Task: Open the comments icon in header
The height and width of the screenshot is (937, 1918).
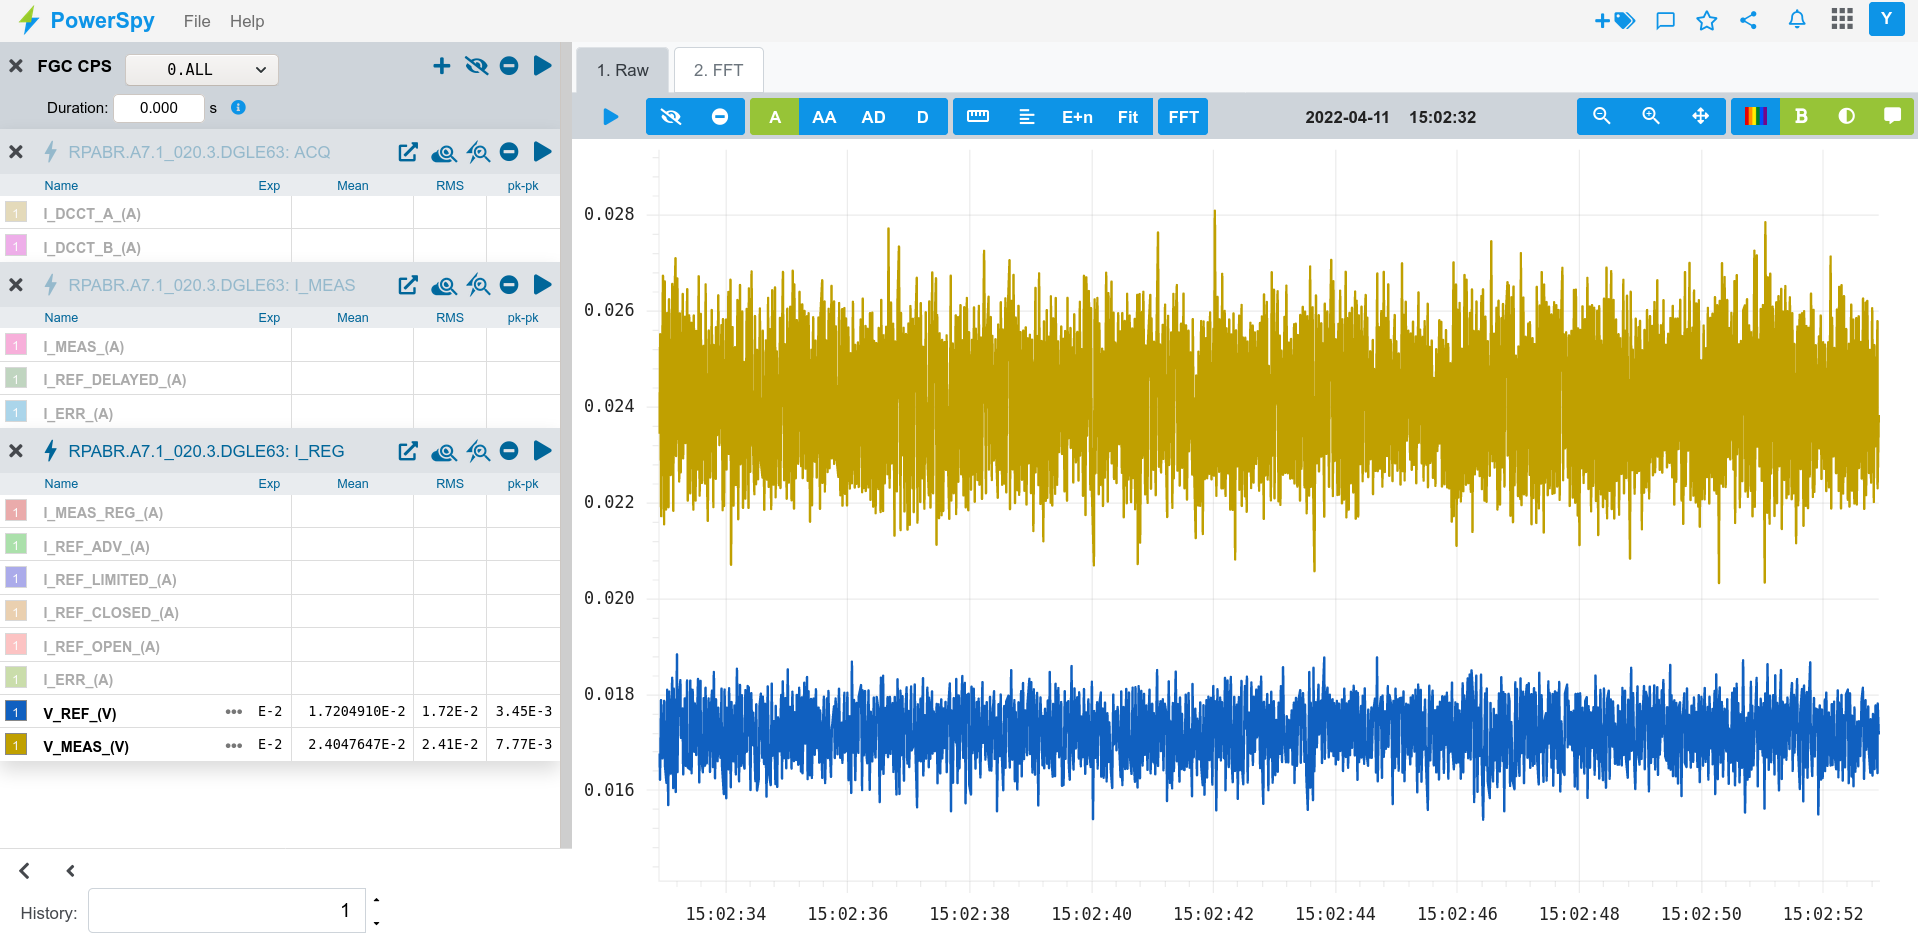Action: (x=1665, y=20)
